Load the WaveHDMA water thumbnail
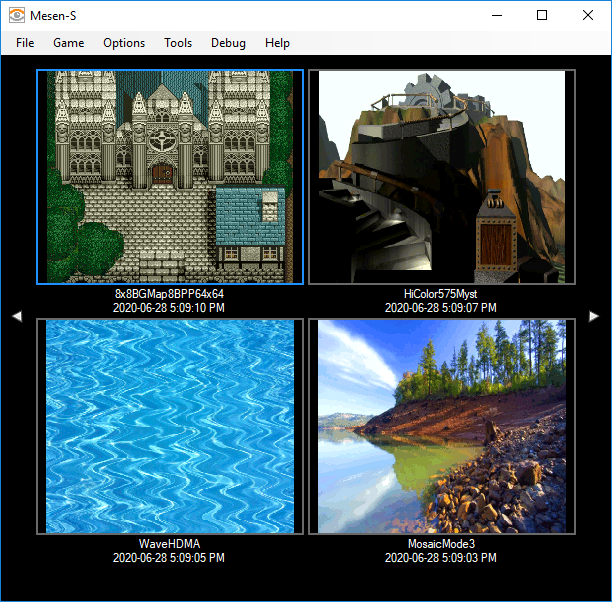612x602 pixels. [x=170, y=427]
